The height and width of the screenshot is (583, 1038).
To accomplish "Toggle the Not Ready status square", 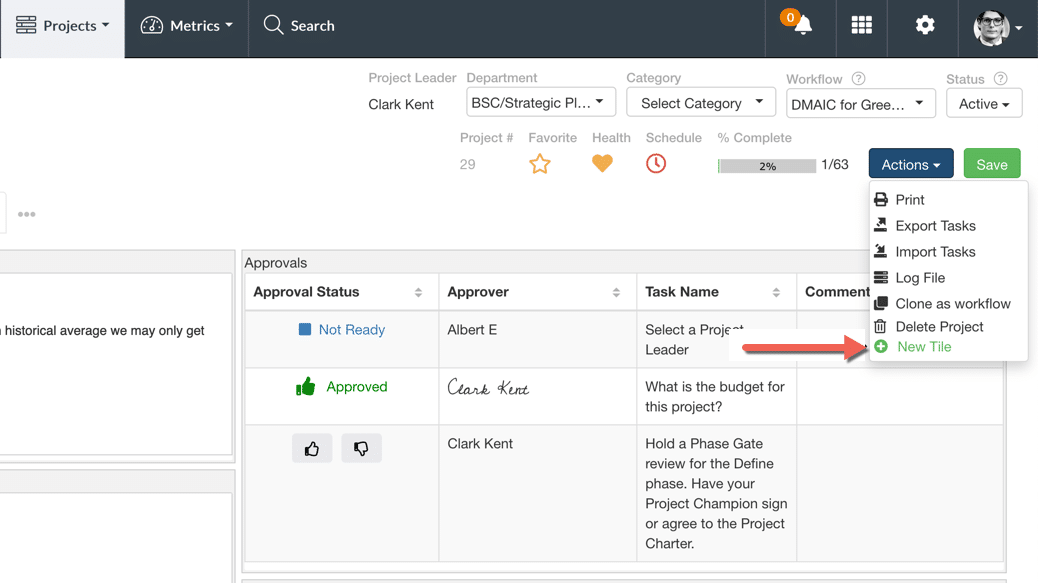I will 305,329.
